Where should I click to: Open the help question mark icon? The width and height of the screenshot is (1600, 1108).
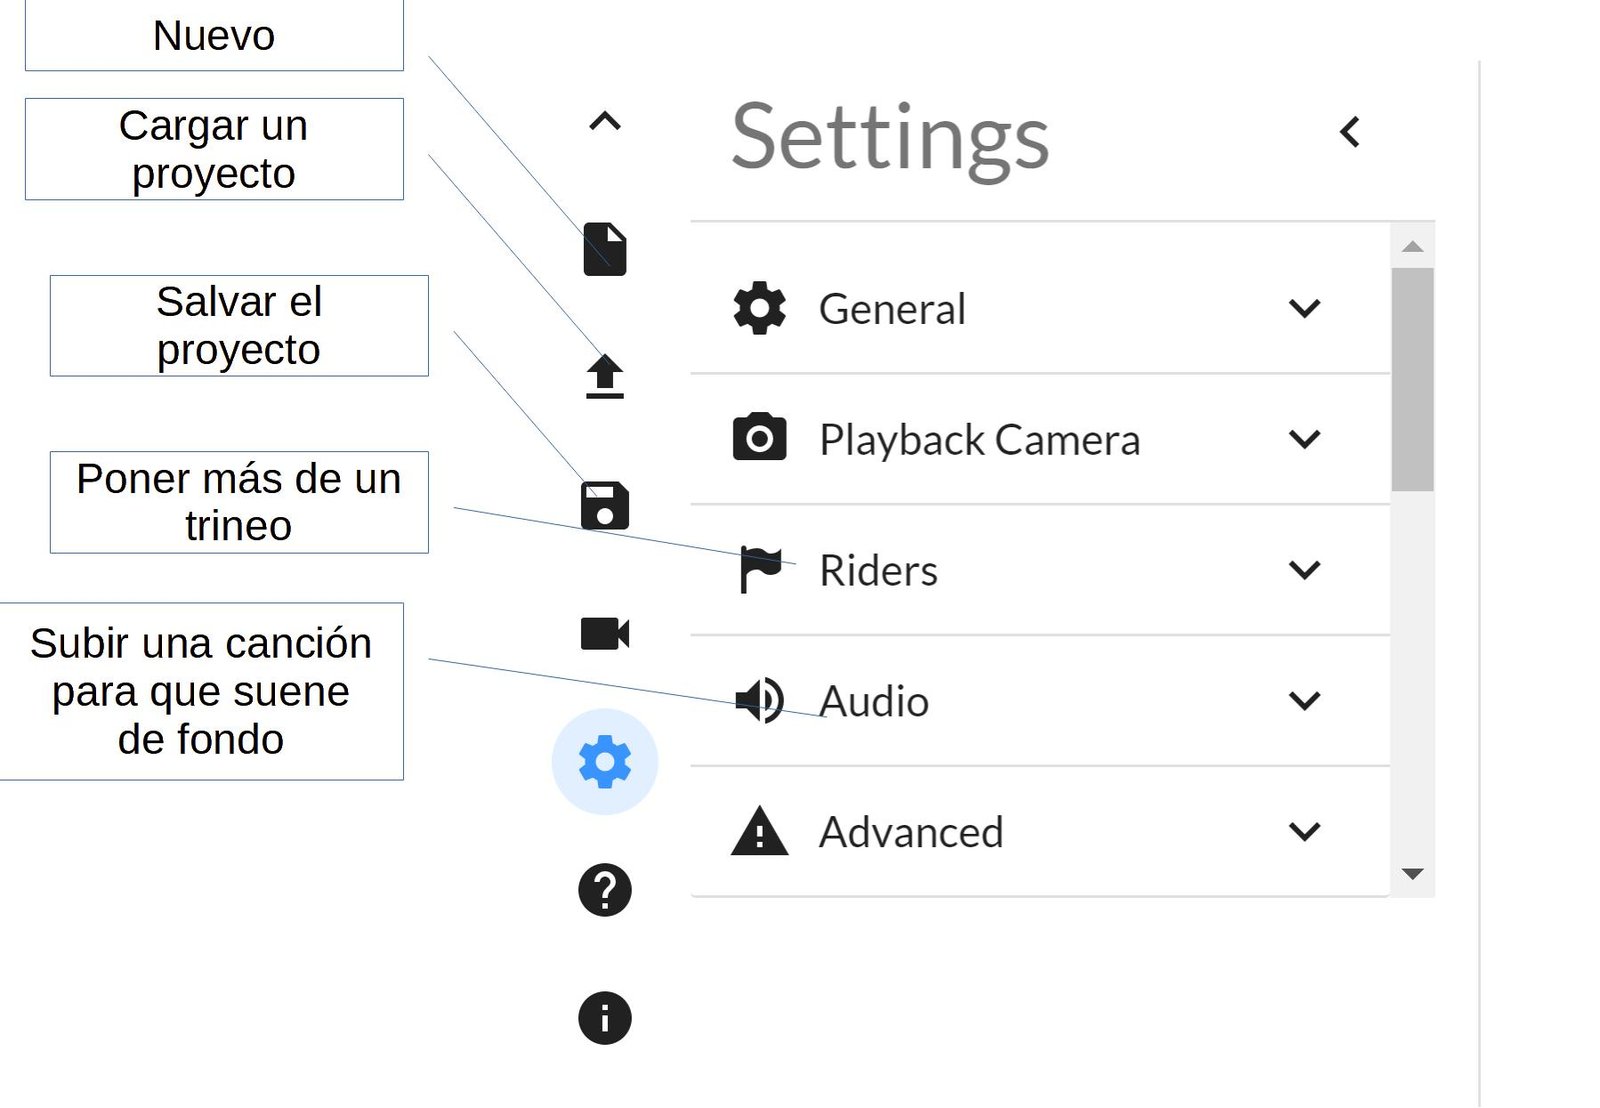point(604,890)
